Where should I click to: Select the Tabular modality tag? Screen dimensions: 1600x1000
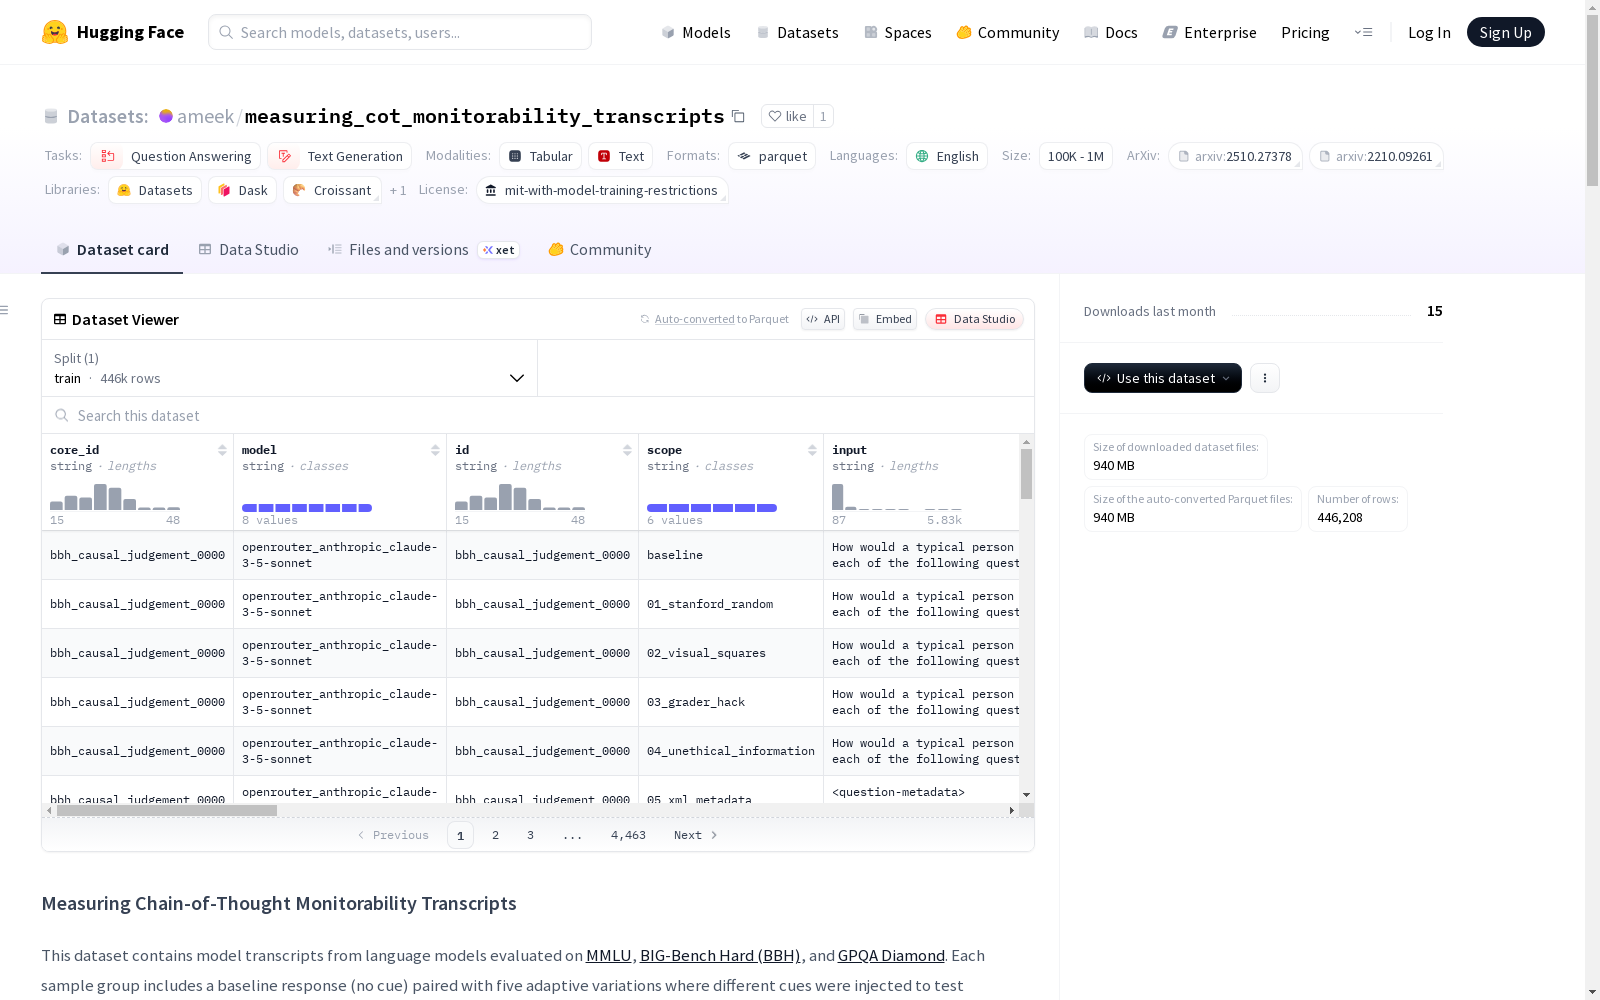(x=540, y=156)
